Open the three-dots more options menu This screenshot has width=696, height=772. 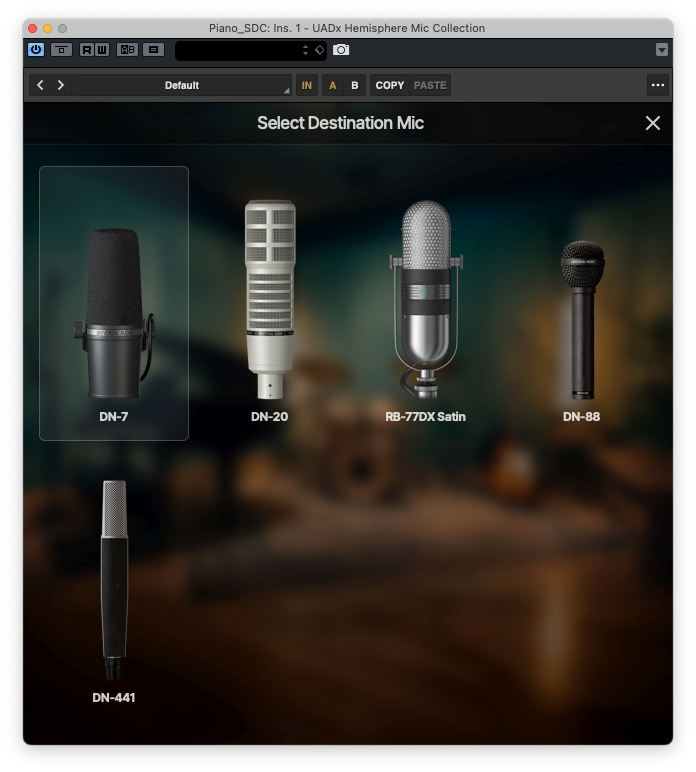pos(658,85)
